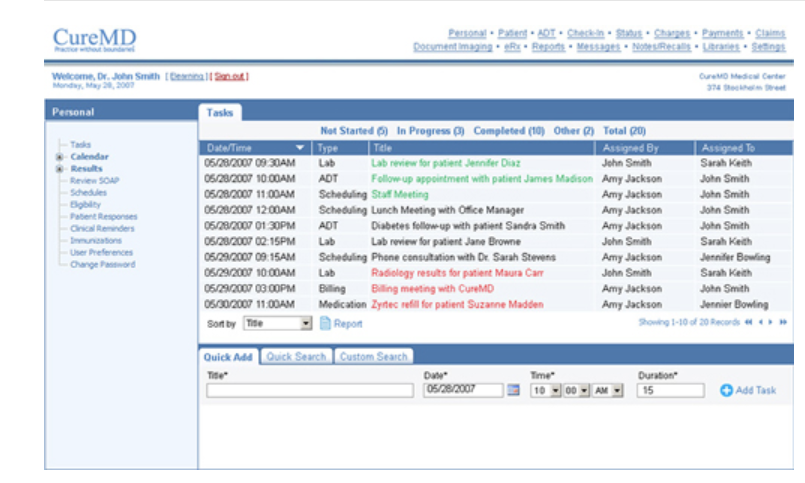Jump to last page of records

[x=783, y=322]
